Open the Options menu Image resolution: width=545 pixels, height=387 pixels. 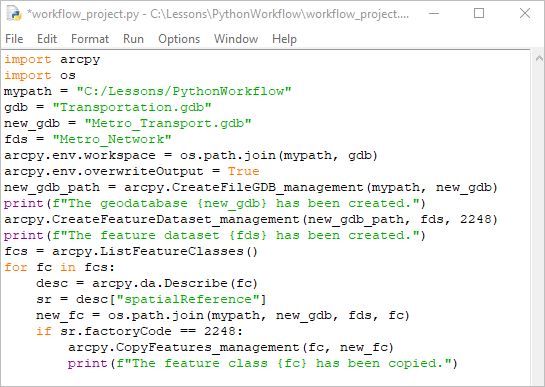click(x=179, y=39)
